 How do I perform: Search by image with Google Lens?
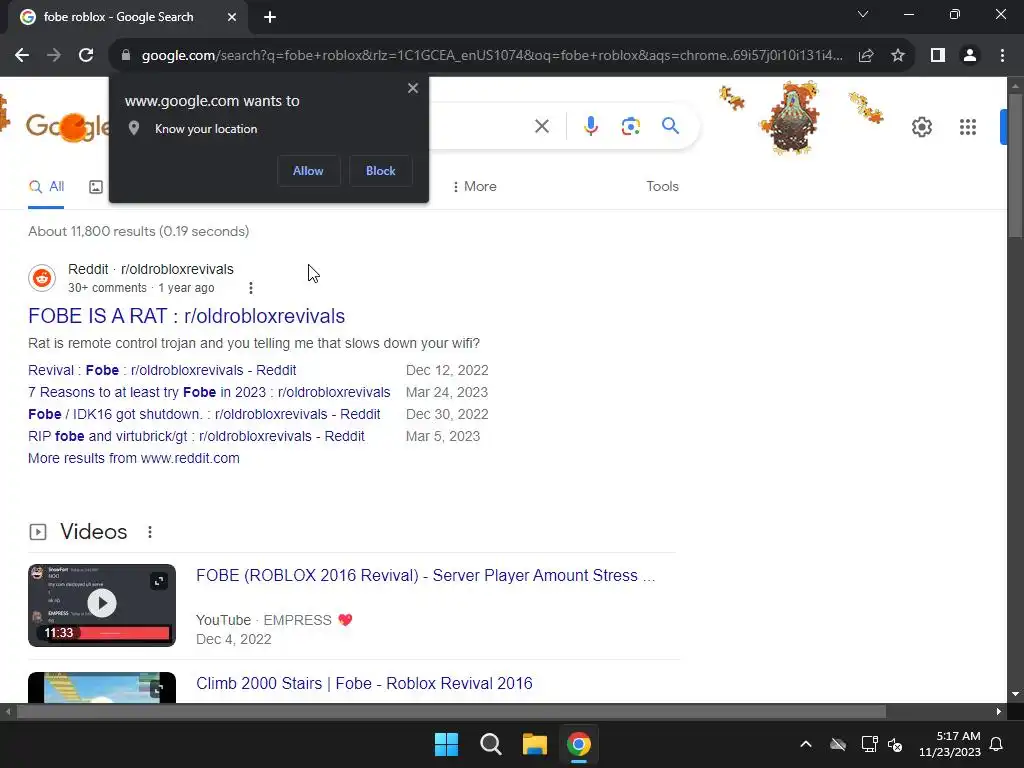631,126
